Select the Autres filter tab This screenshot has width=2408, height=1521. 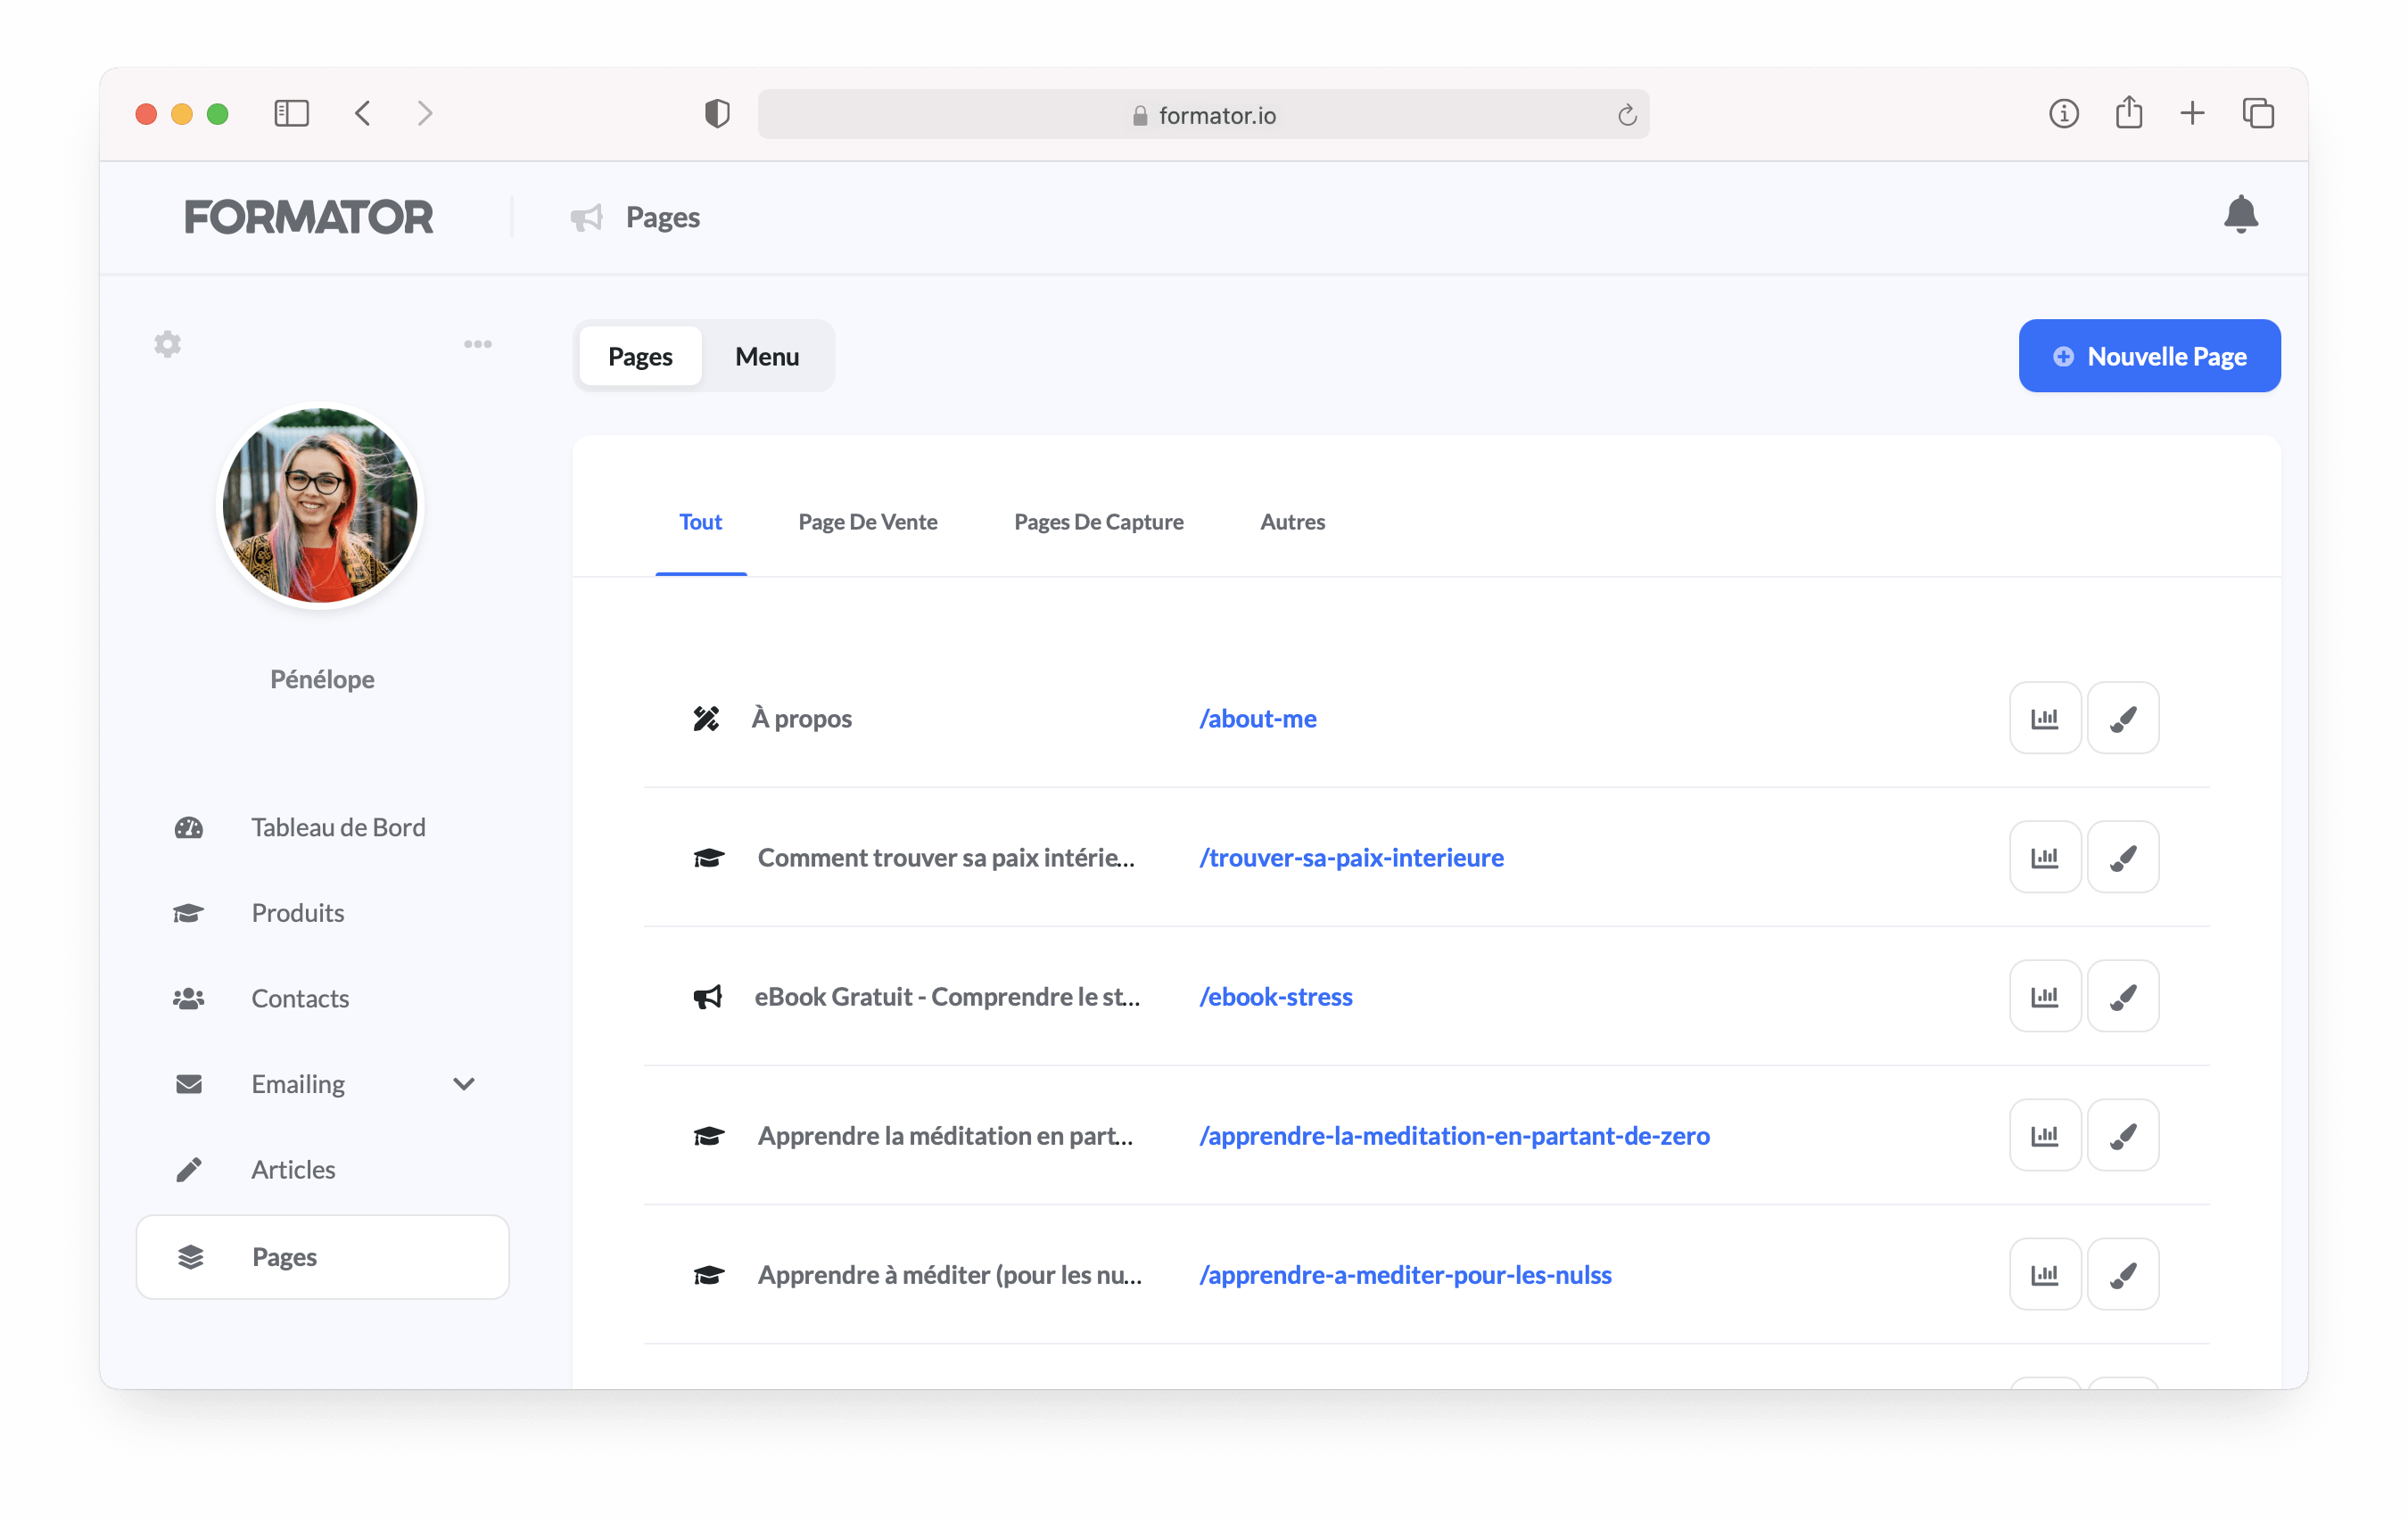[x=1292, y=521]
